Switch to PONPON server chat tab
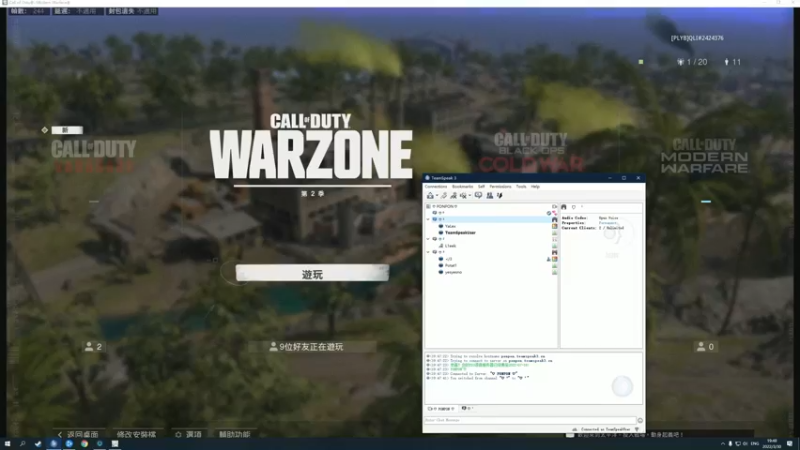This screenshot has height=450, width=800. 441,409
